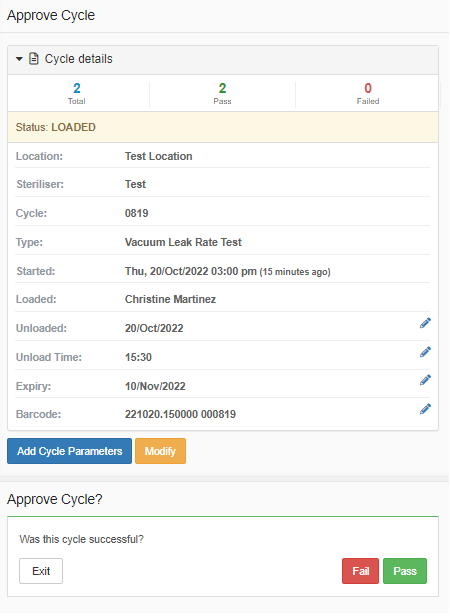Click the document icon beside Cycle details
The height and width of the screenshot is (616, 450).
pos(34,59)
